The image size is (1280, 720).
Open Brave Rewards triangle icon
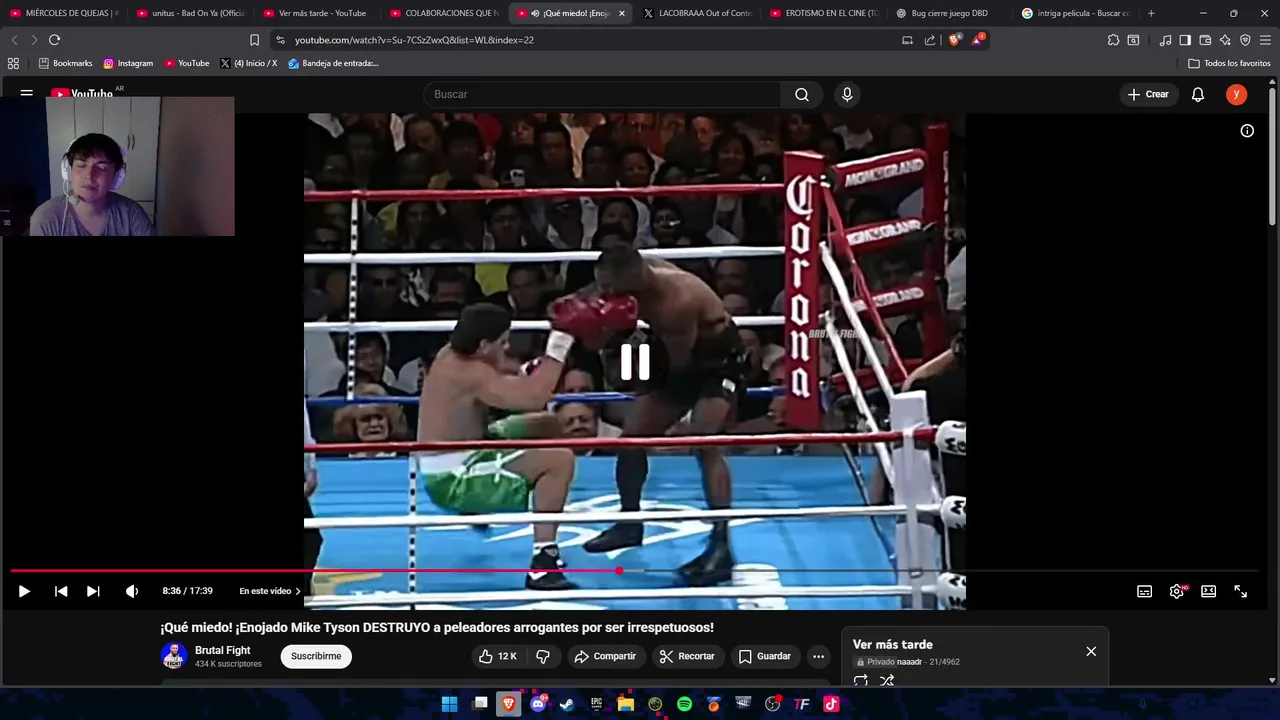[x=979, y=40]
